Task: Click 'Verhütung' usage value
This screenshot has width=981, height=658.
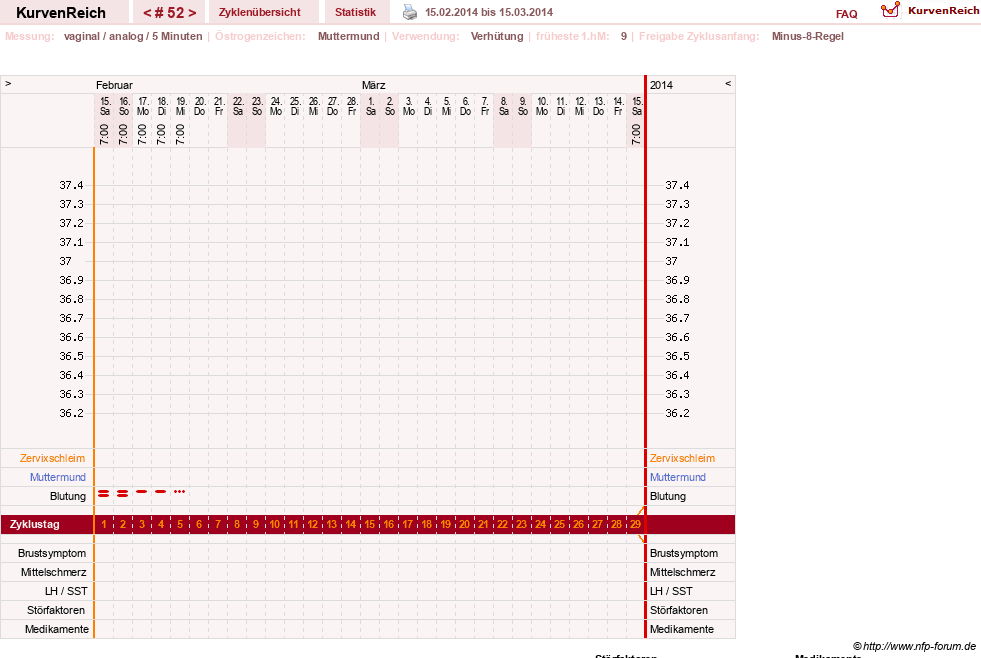Action: 497,36
